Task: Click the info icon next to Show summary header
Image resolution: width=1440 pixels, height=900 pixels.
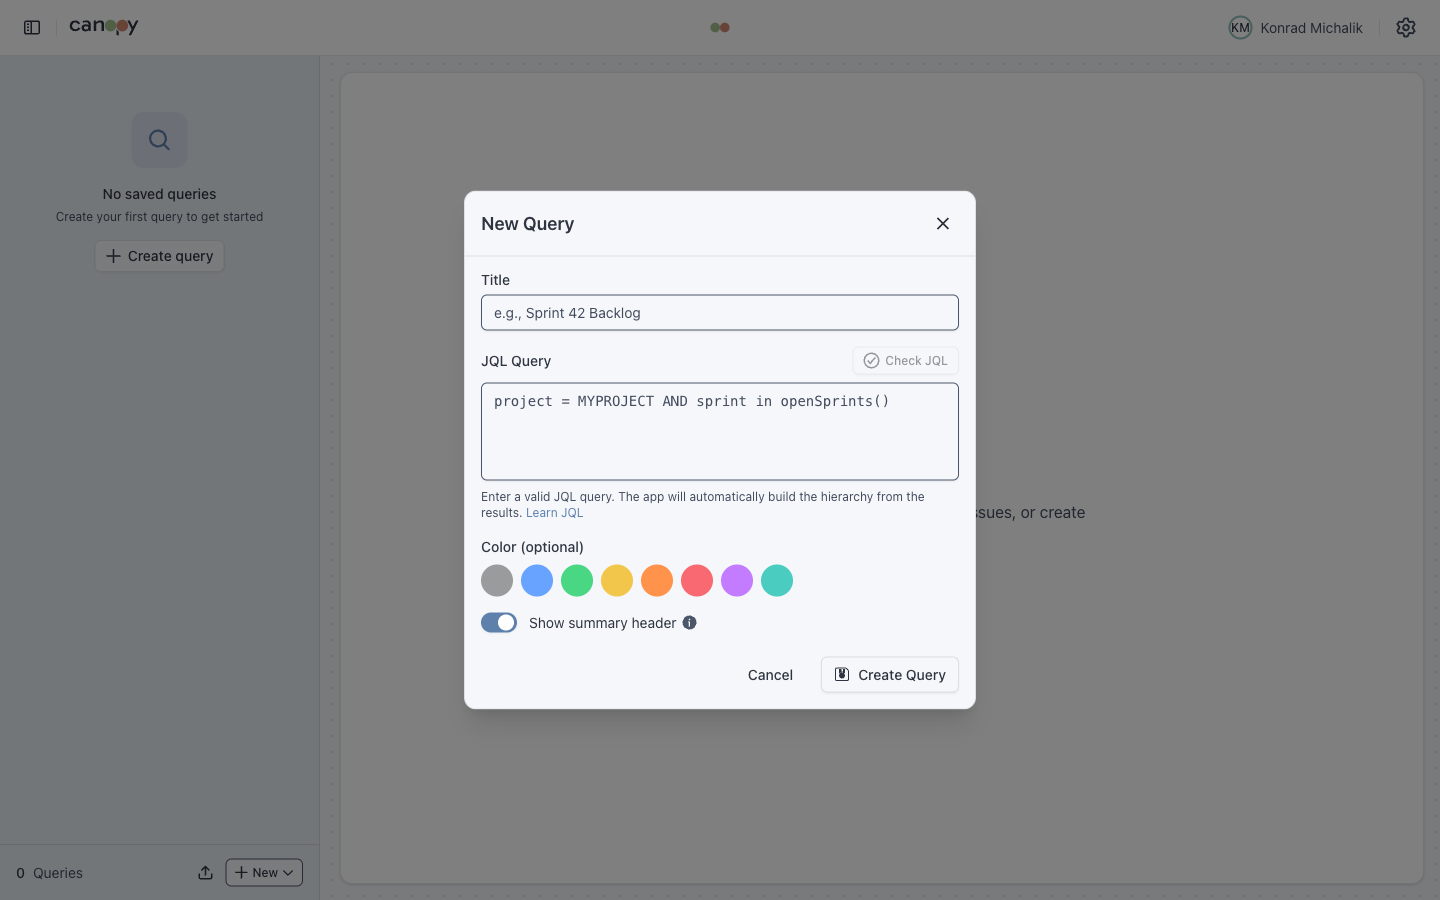Action: [689, 622]
